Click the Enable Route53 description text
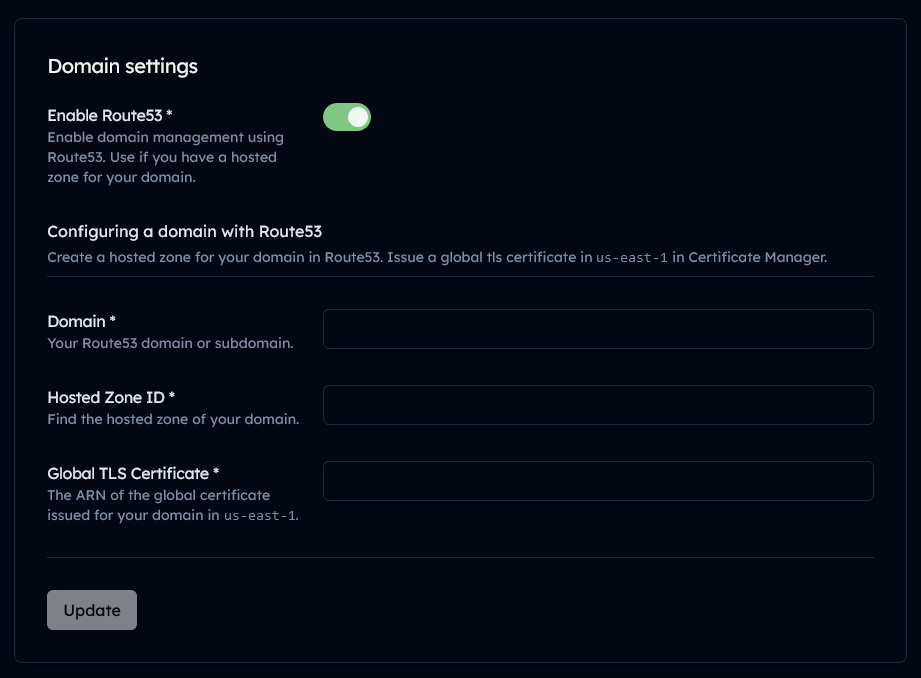The width and height of the screenshot is (921, 678). coord(165,157)
